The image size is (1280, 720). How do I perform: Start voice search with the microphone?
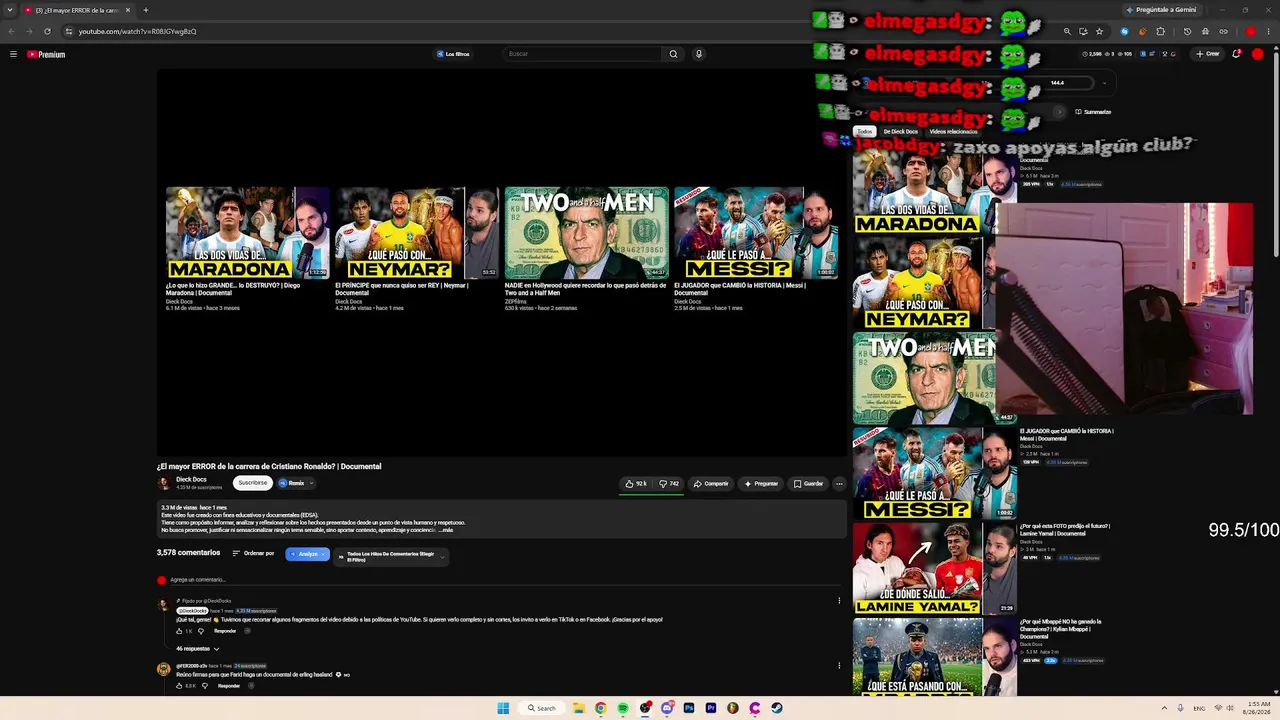pos(699,54)
